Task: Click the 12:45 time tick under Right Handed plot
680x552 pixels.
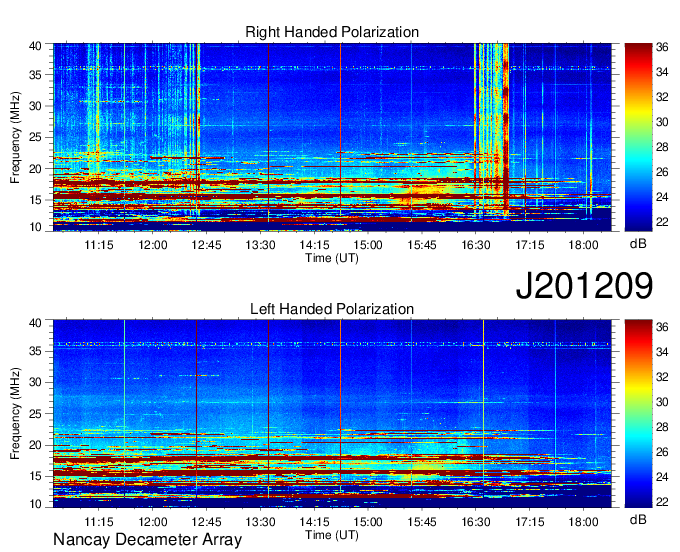Action: tap(206, 245)
